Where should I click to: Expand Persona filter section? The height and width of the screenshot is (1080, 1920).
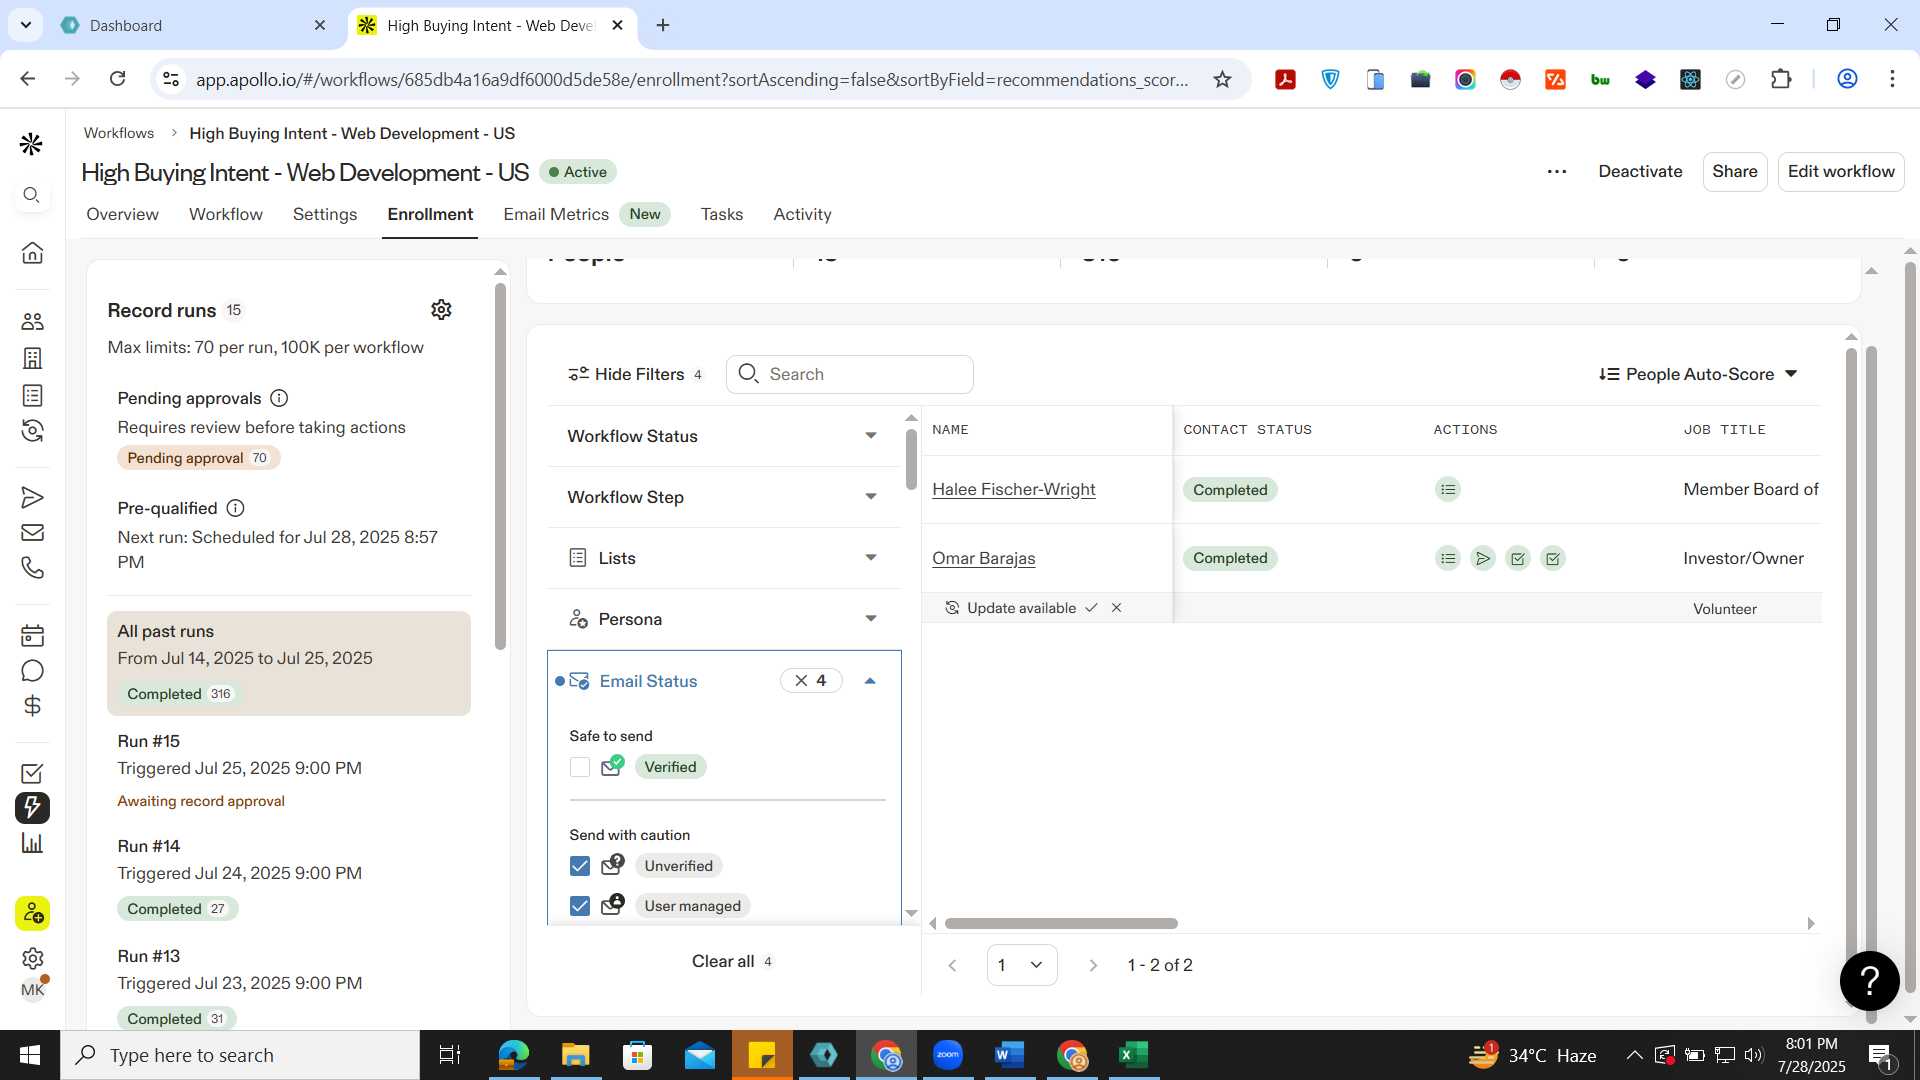coord(723,619)
